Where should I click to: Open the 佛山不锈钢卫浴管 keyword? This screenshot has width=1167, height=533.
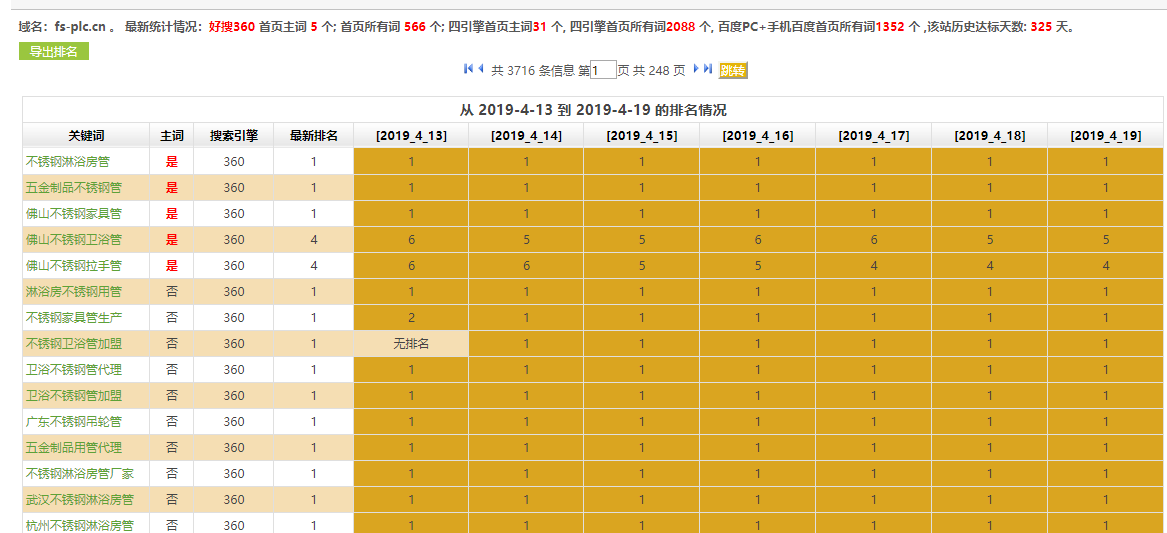73,240
